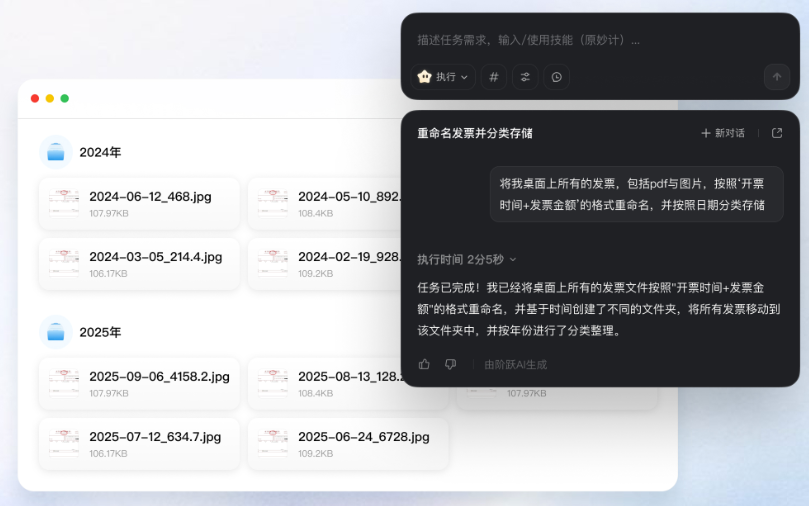Minimize the file window with yellow button
This screenshot has width=809, height=506.
click(x=50, y=99)
